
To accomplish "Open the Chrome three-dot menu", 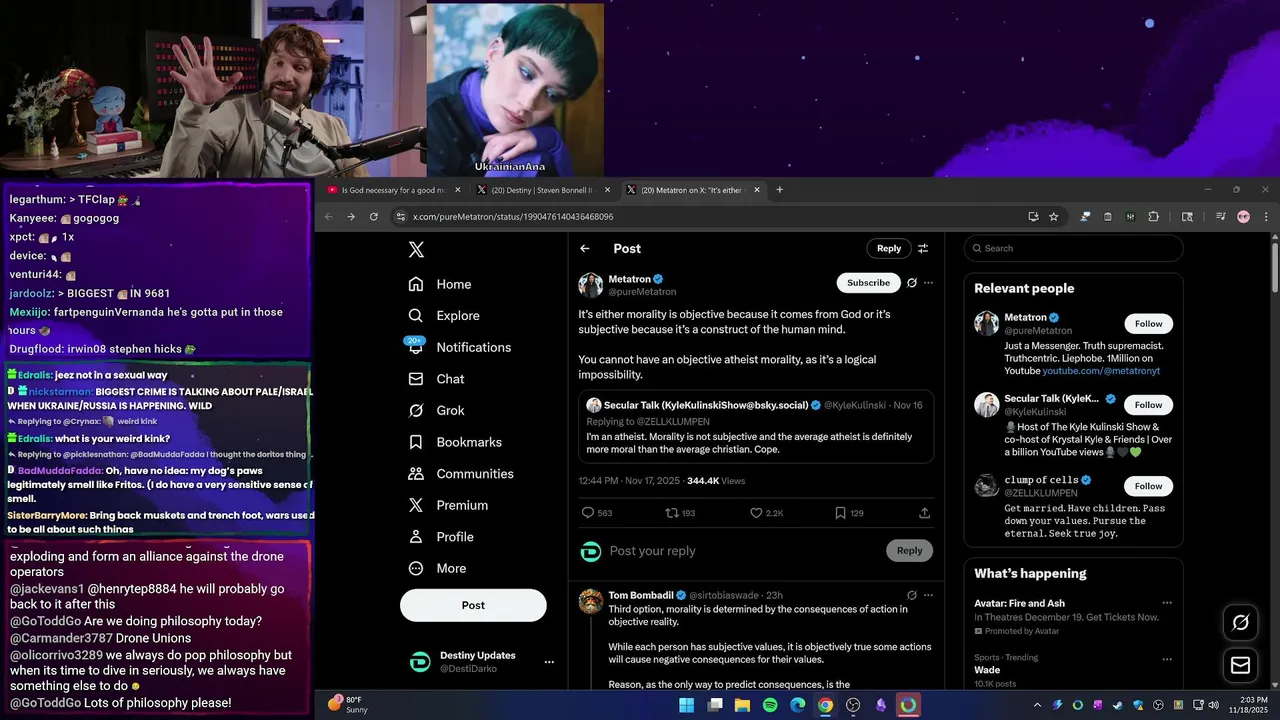I will [x=1266, y=216].
